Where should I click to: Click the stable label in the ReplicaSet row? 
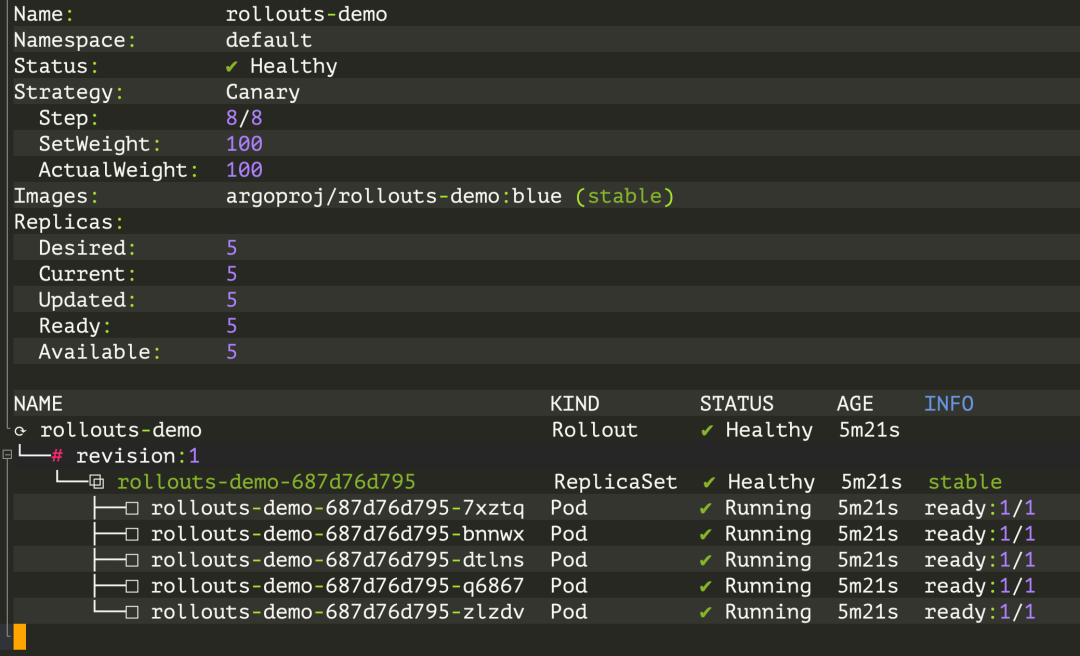[965, 482]
